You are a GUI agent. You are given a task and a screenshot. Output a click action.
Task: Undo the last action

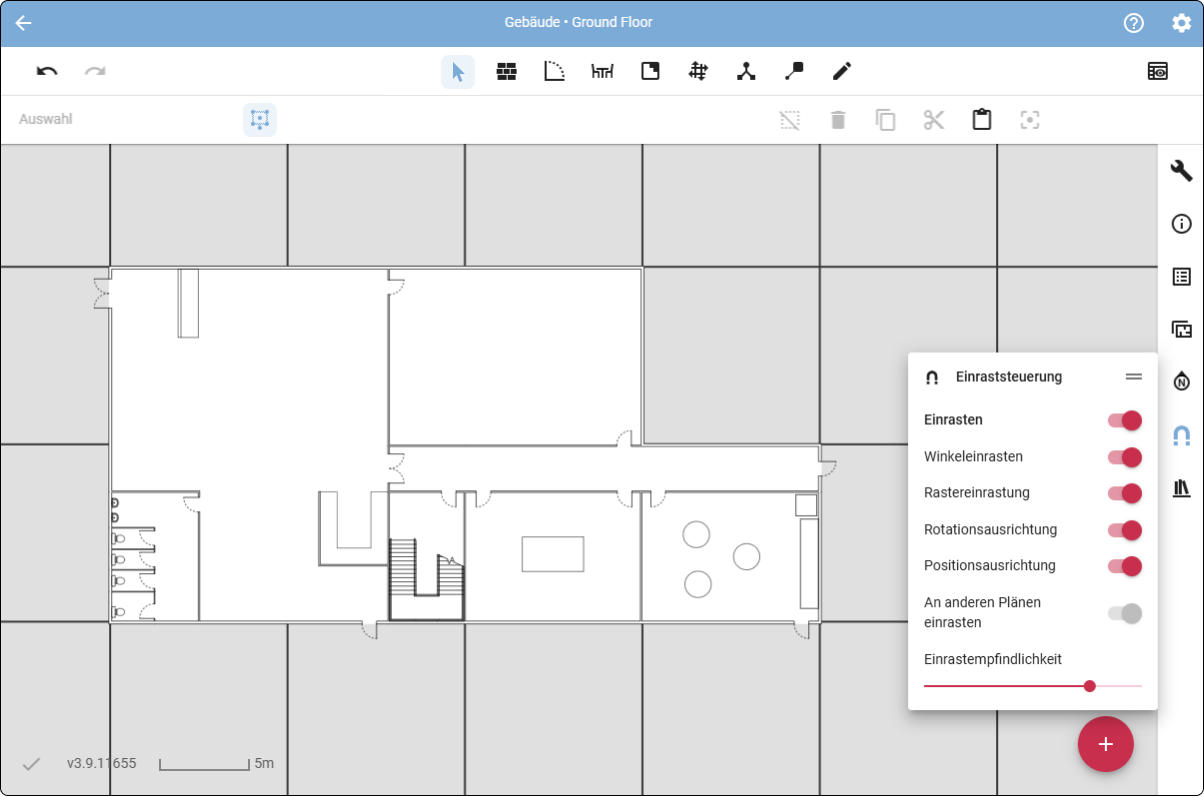(x=47, y=71)
